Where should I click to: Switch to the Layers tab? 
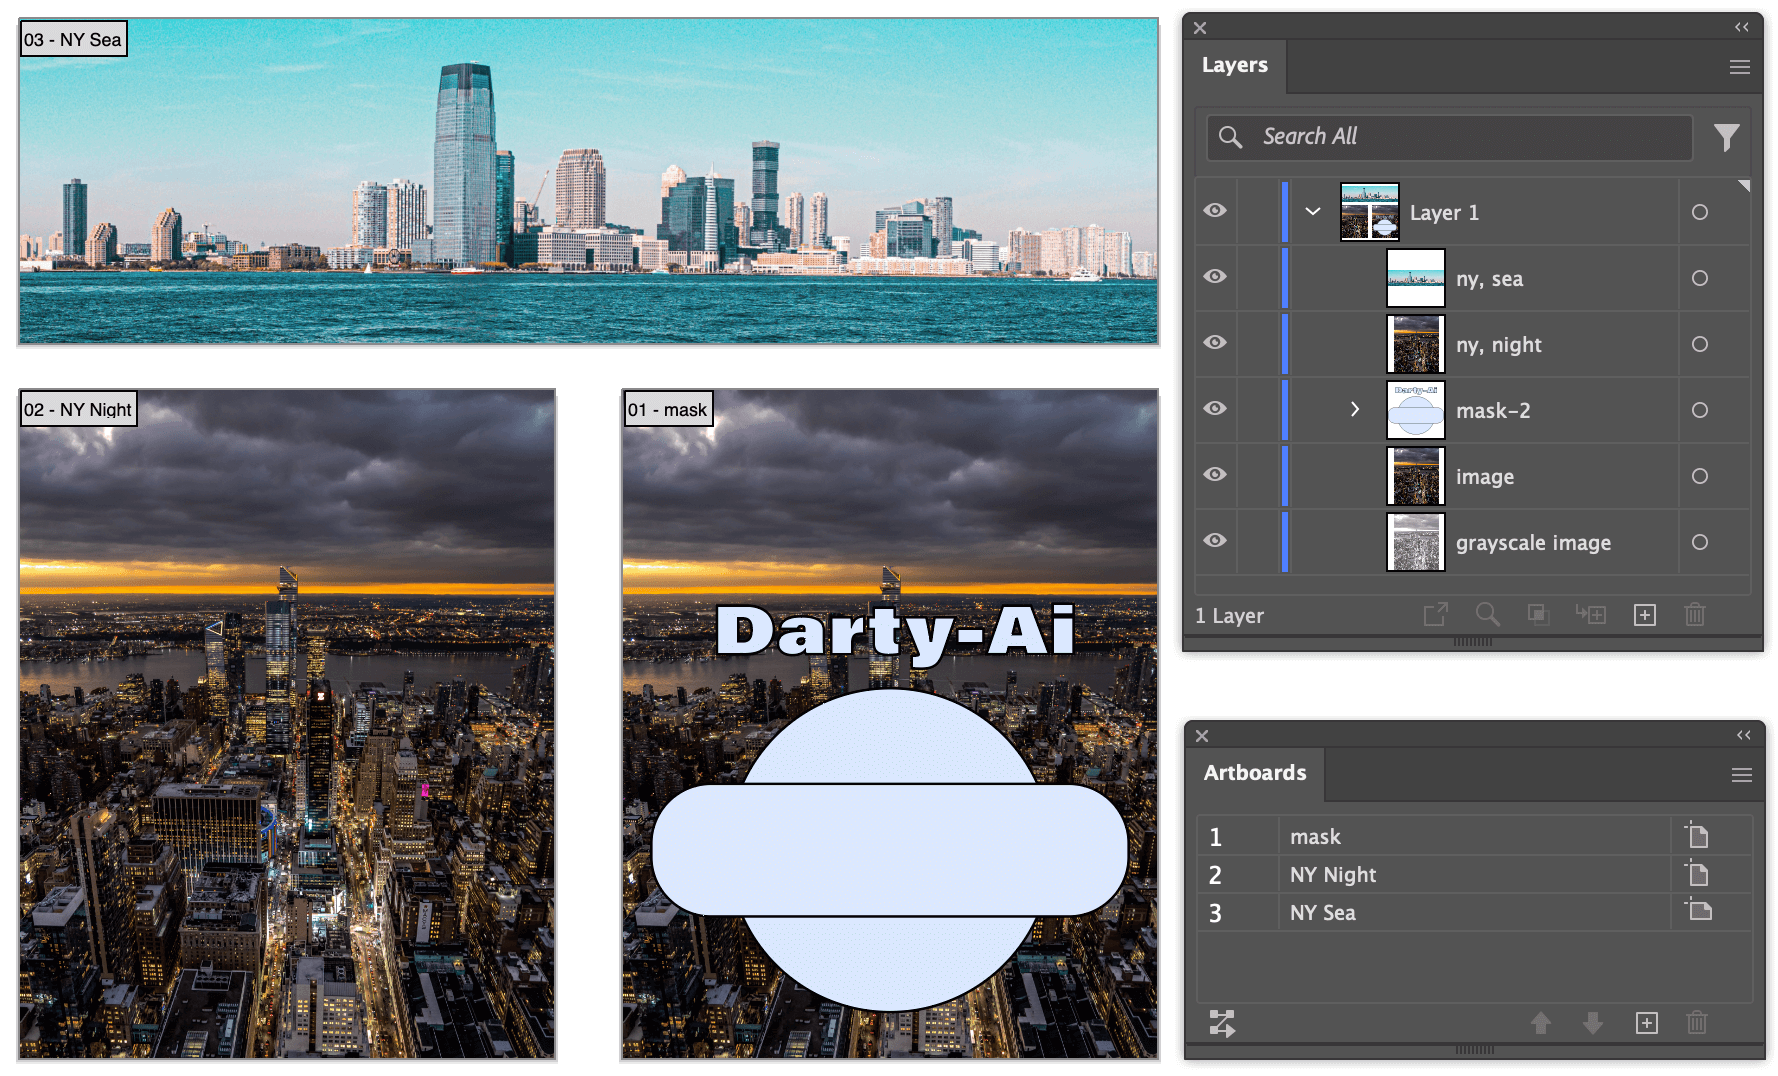(1235, 66)
